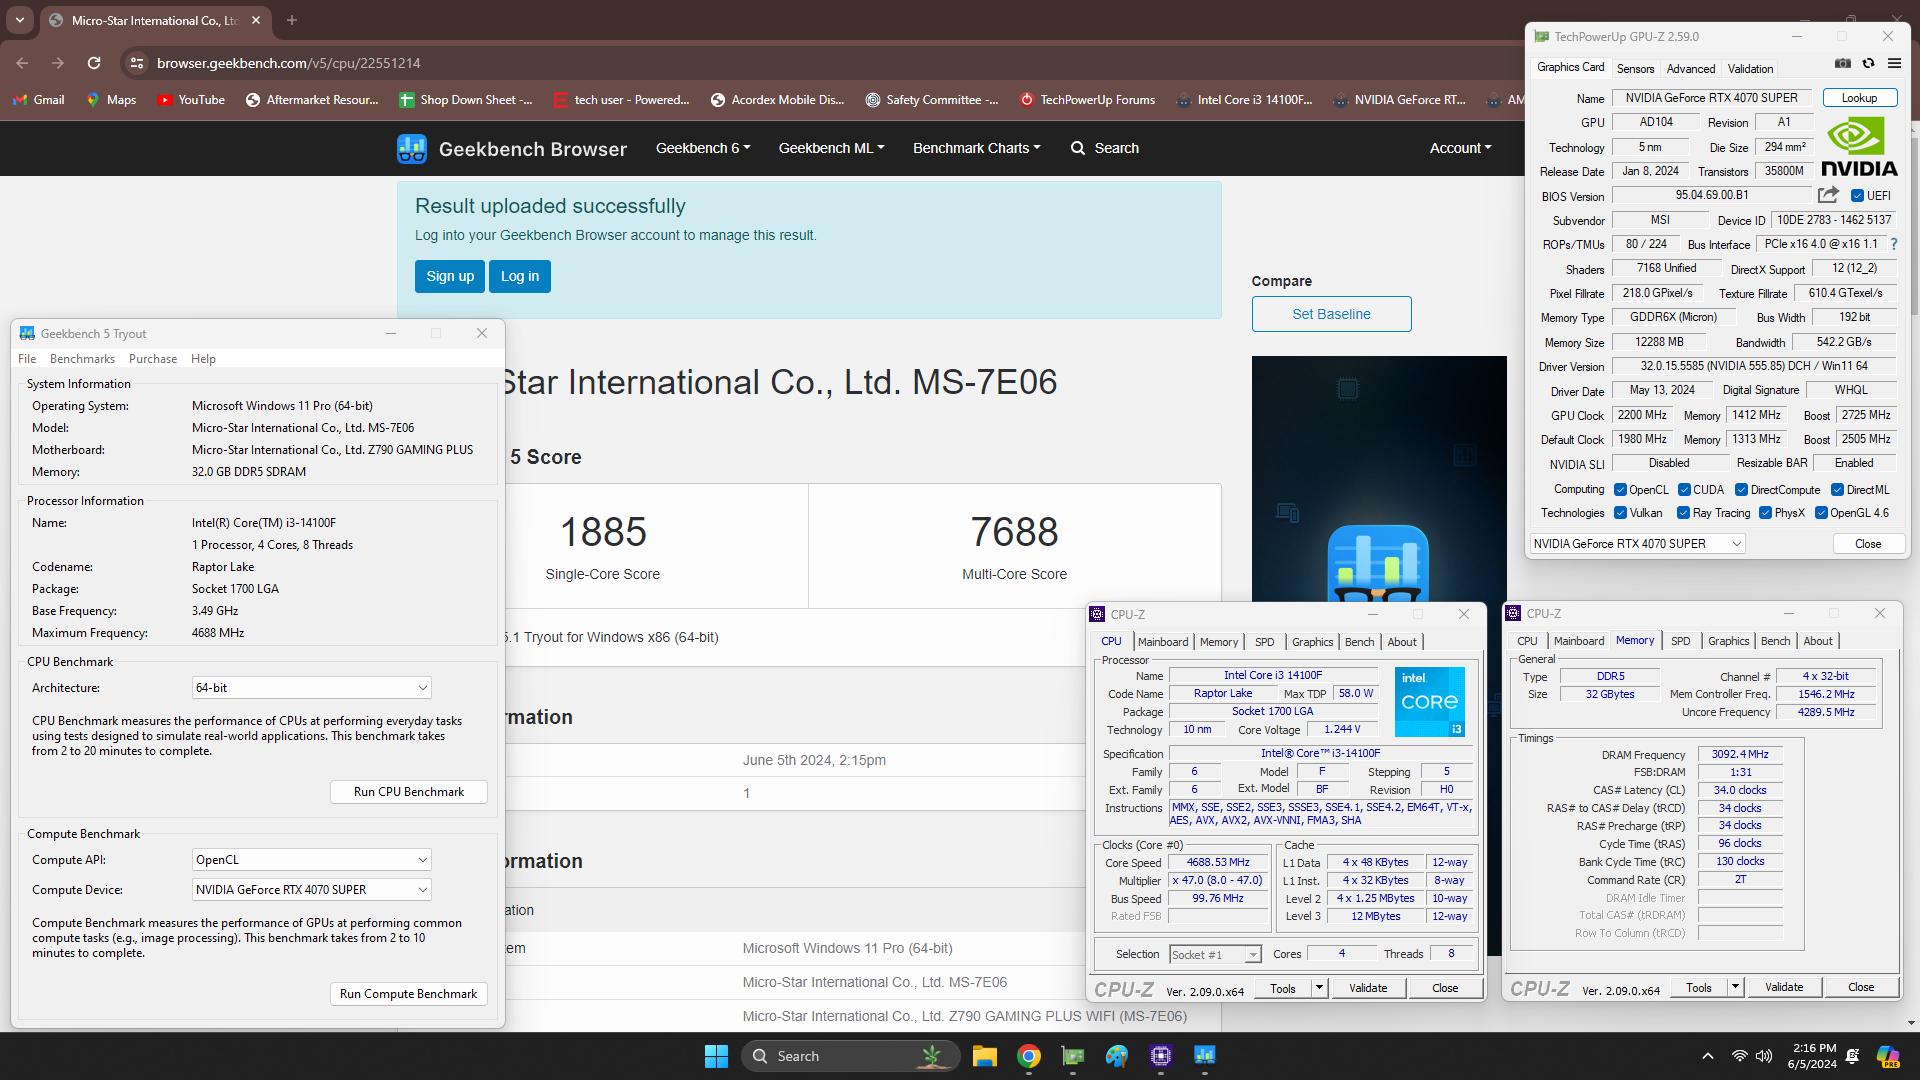Toggle the CUDA checkbox in GPU-Z
Screen dimensions: 1920x1080
[x=1685, y=490]
